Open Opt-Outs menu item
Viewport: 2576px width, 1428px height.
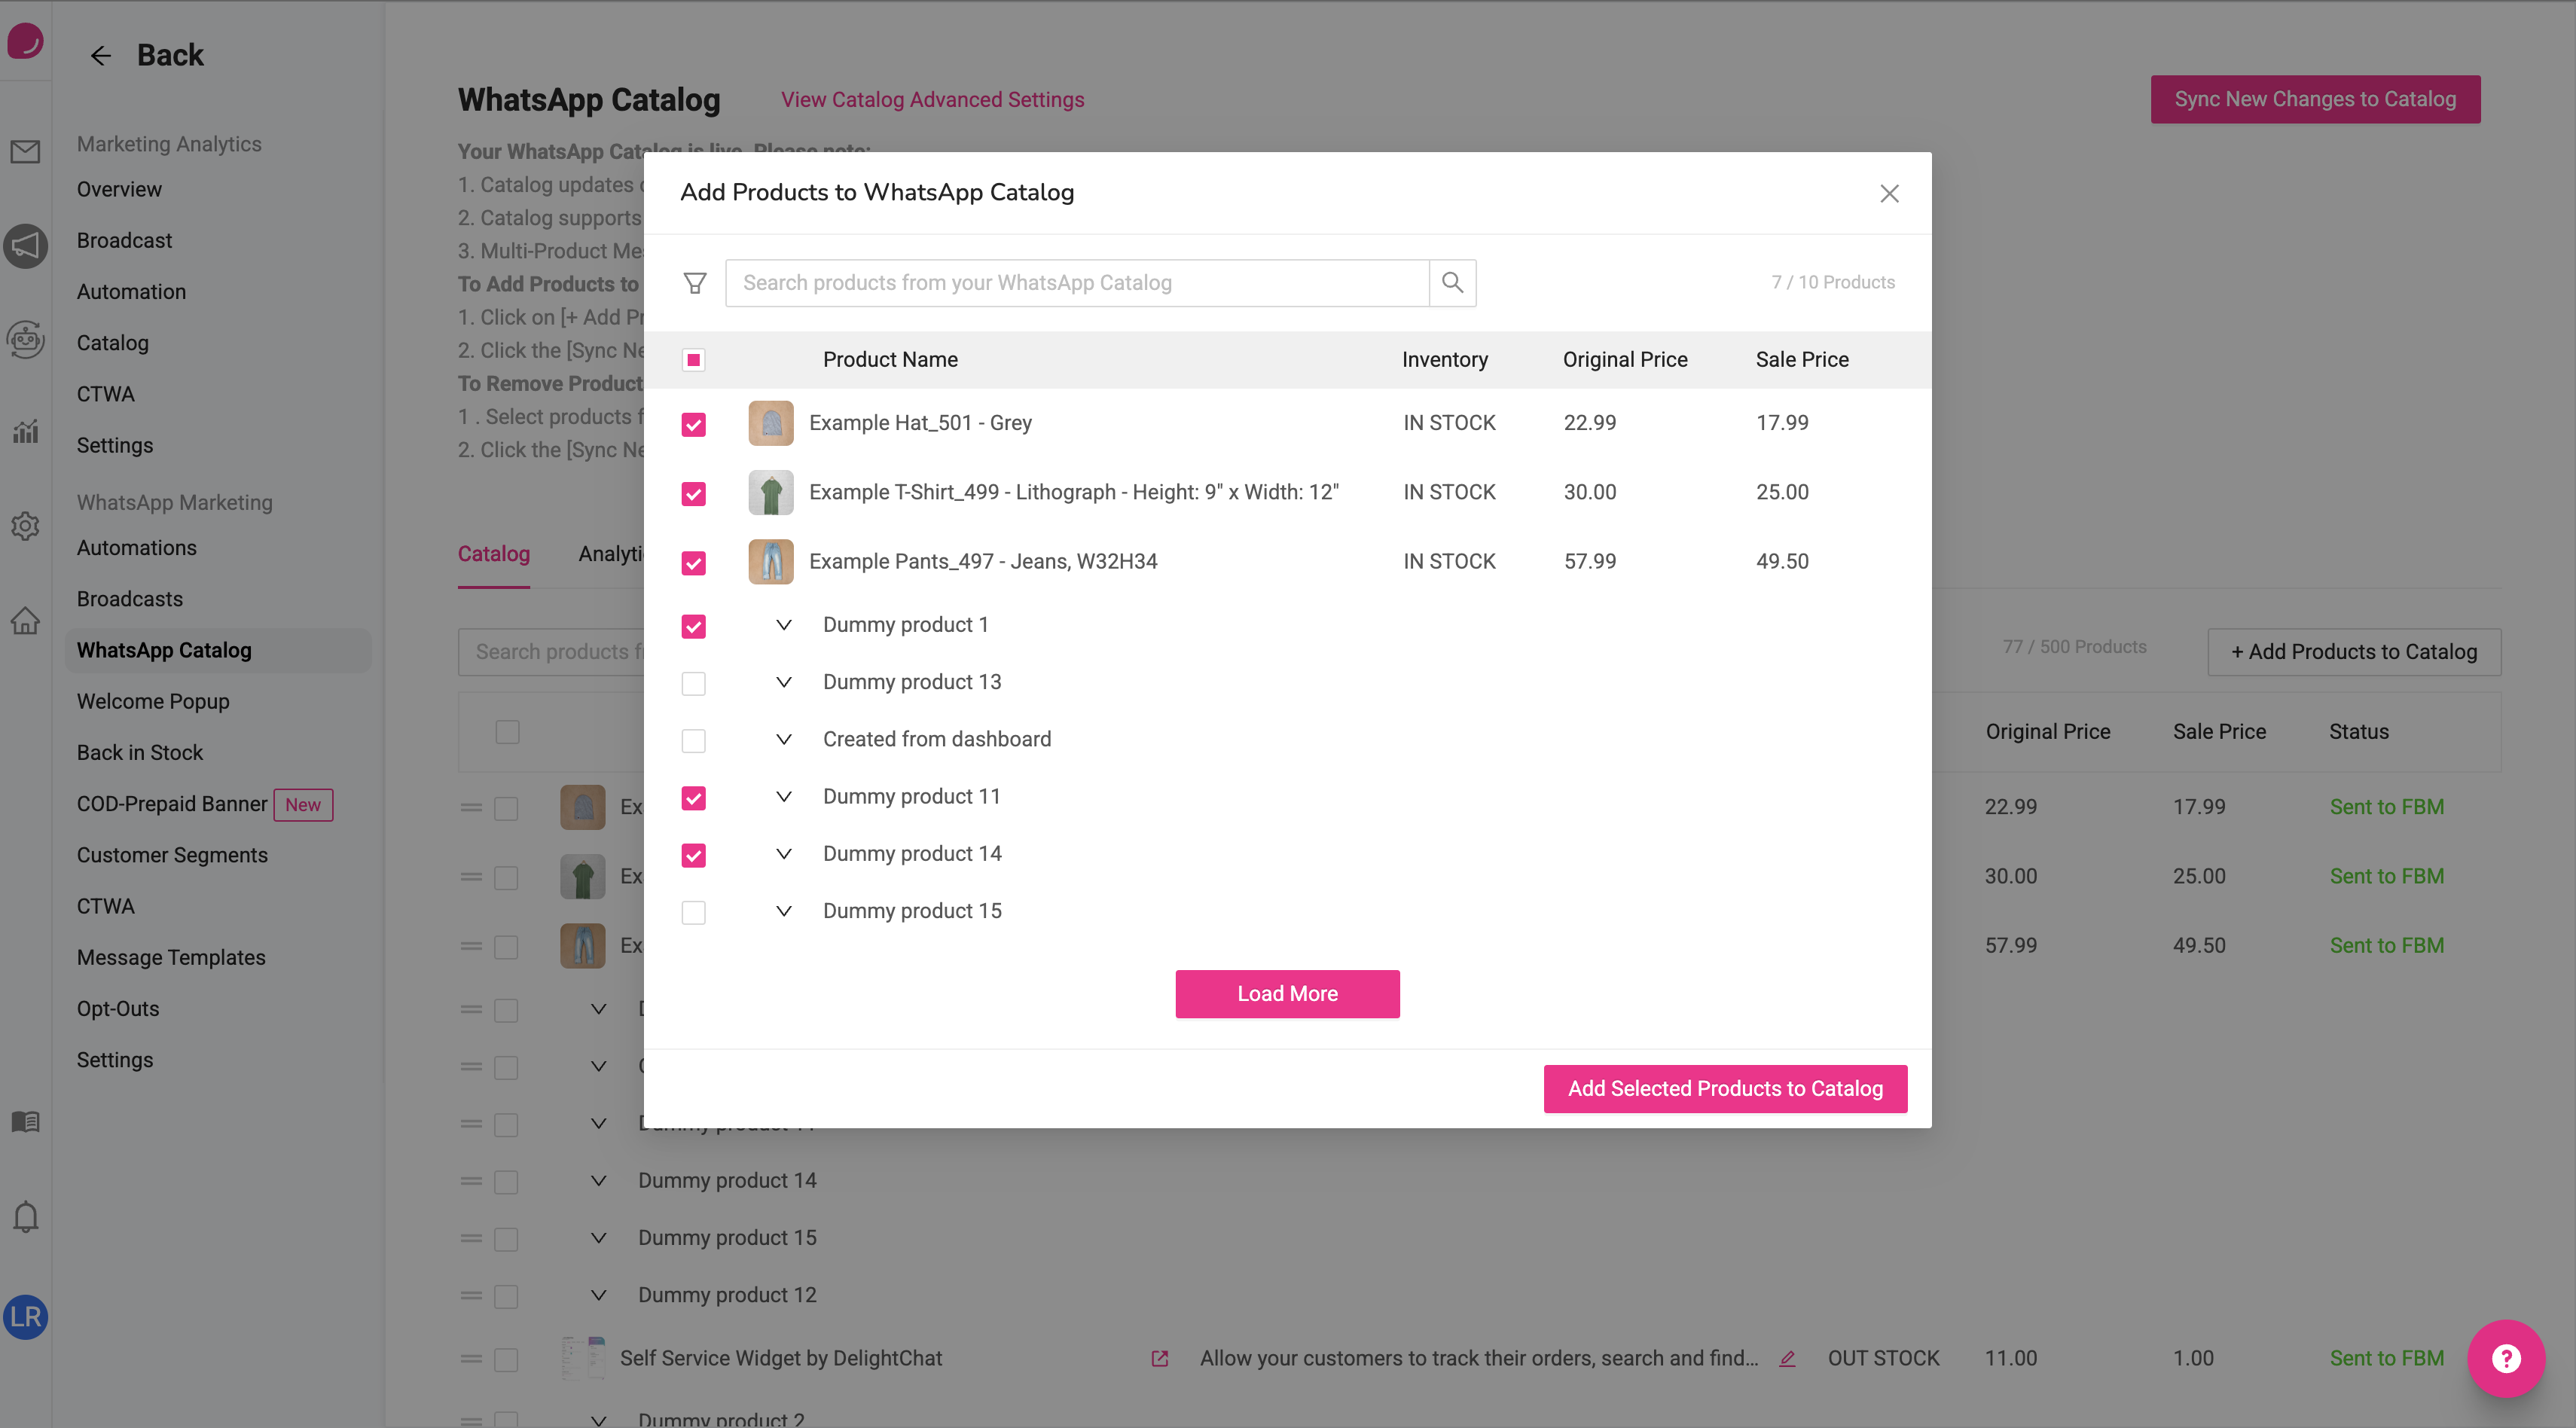[118, 1008]
